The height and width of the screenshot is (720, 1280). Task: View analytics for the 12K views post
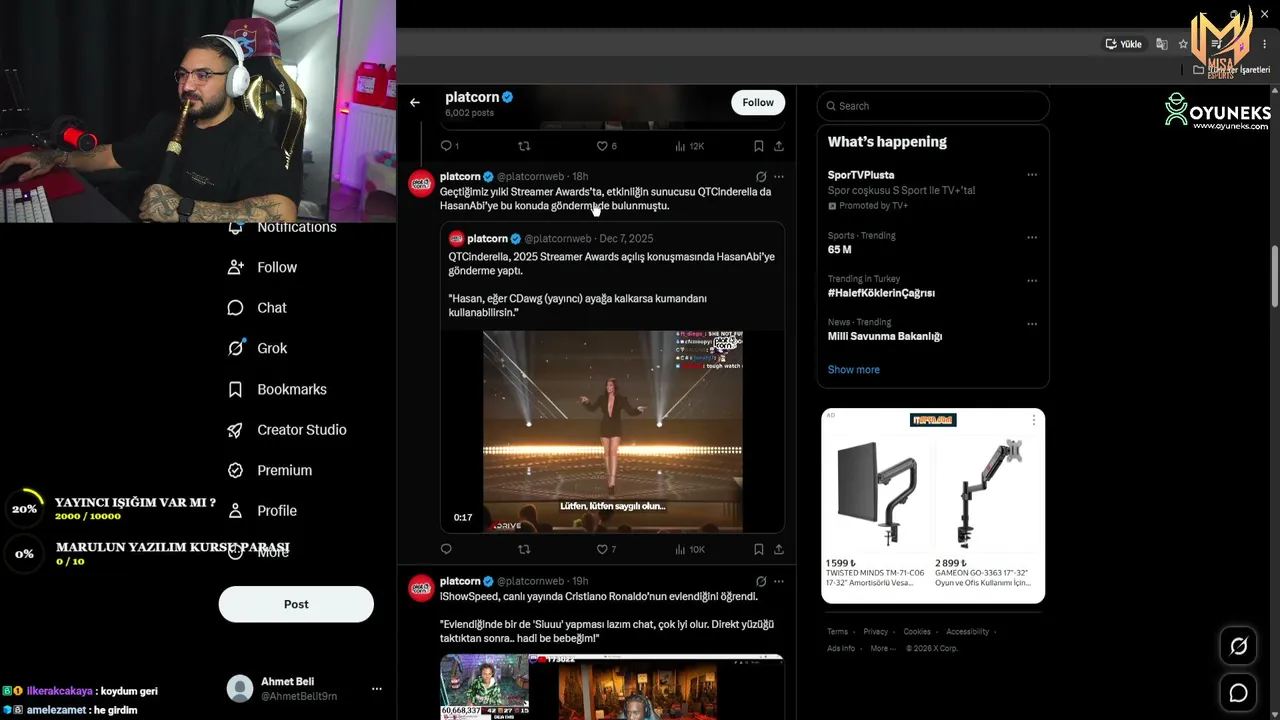(690, 146)
